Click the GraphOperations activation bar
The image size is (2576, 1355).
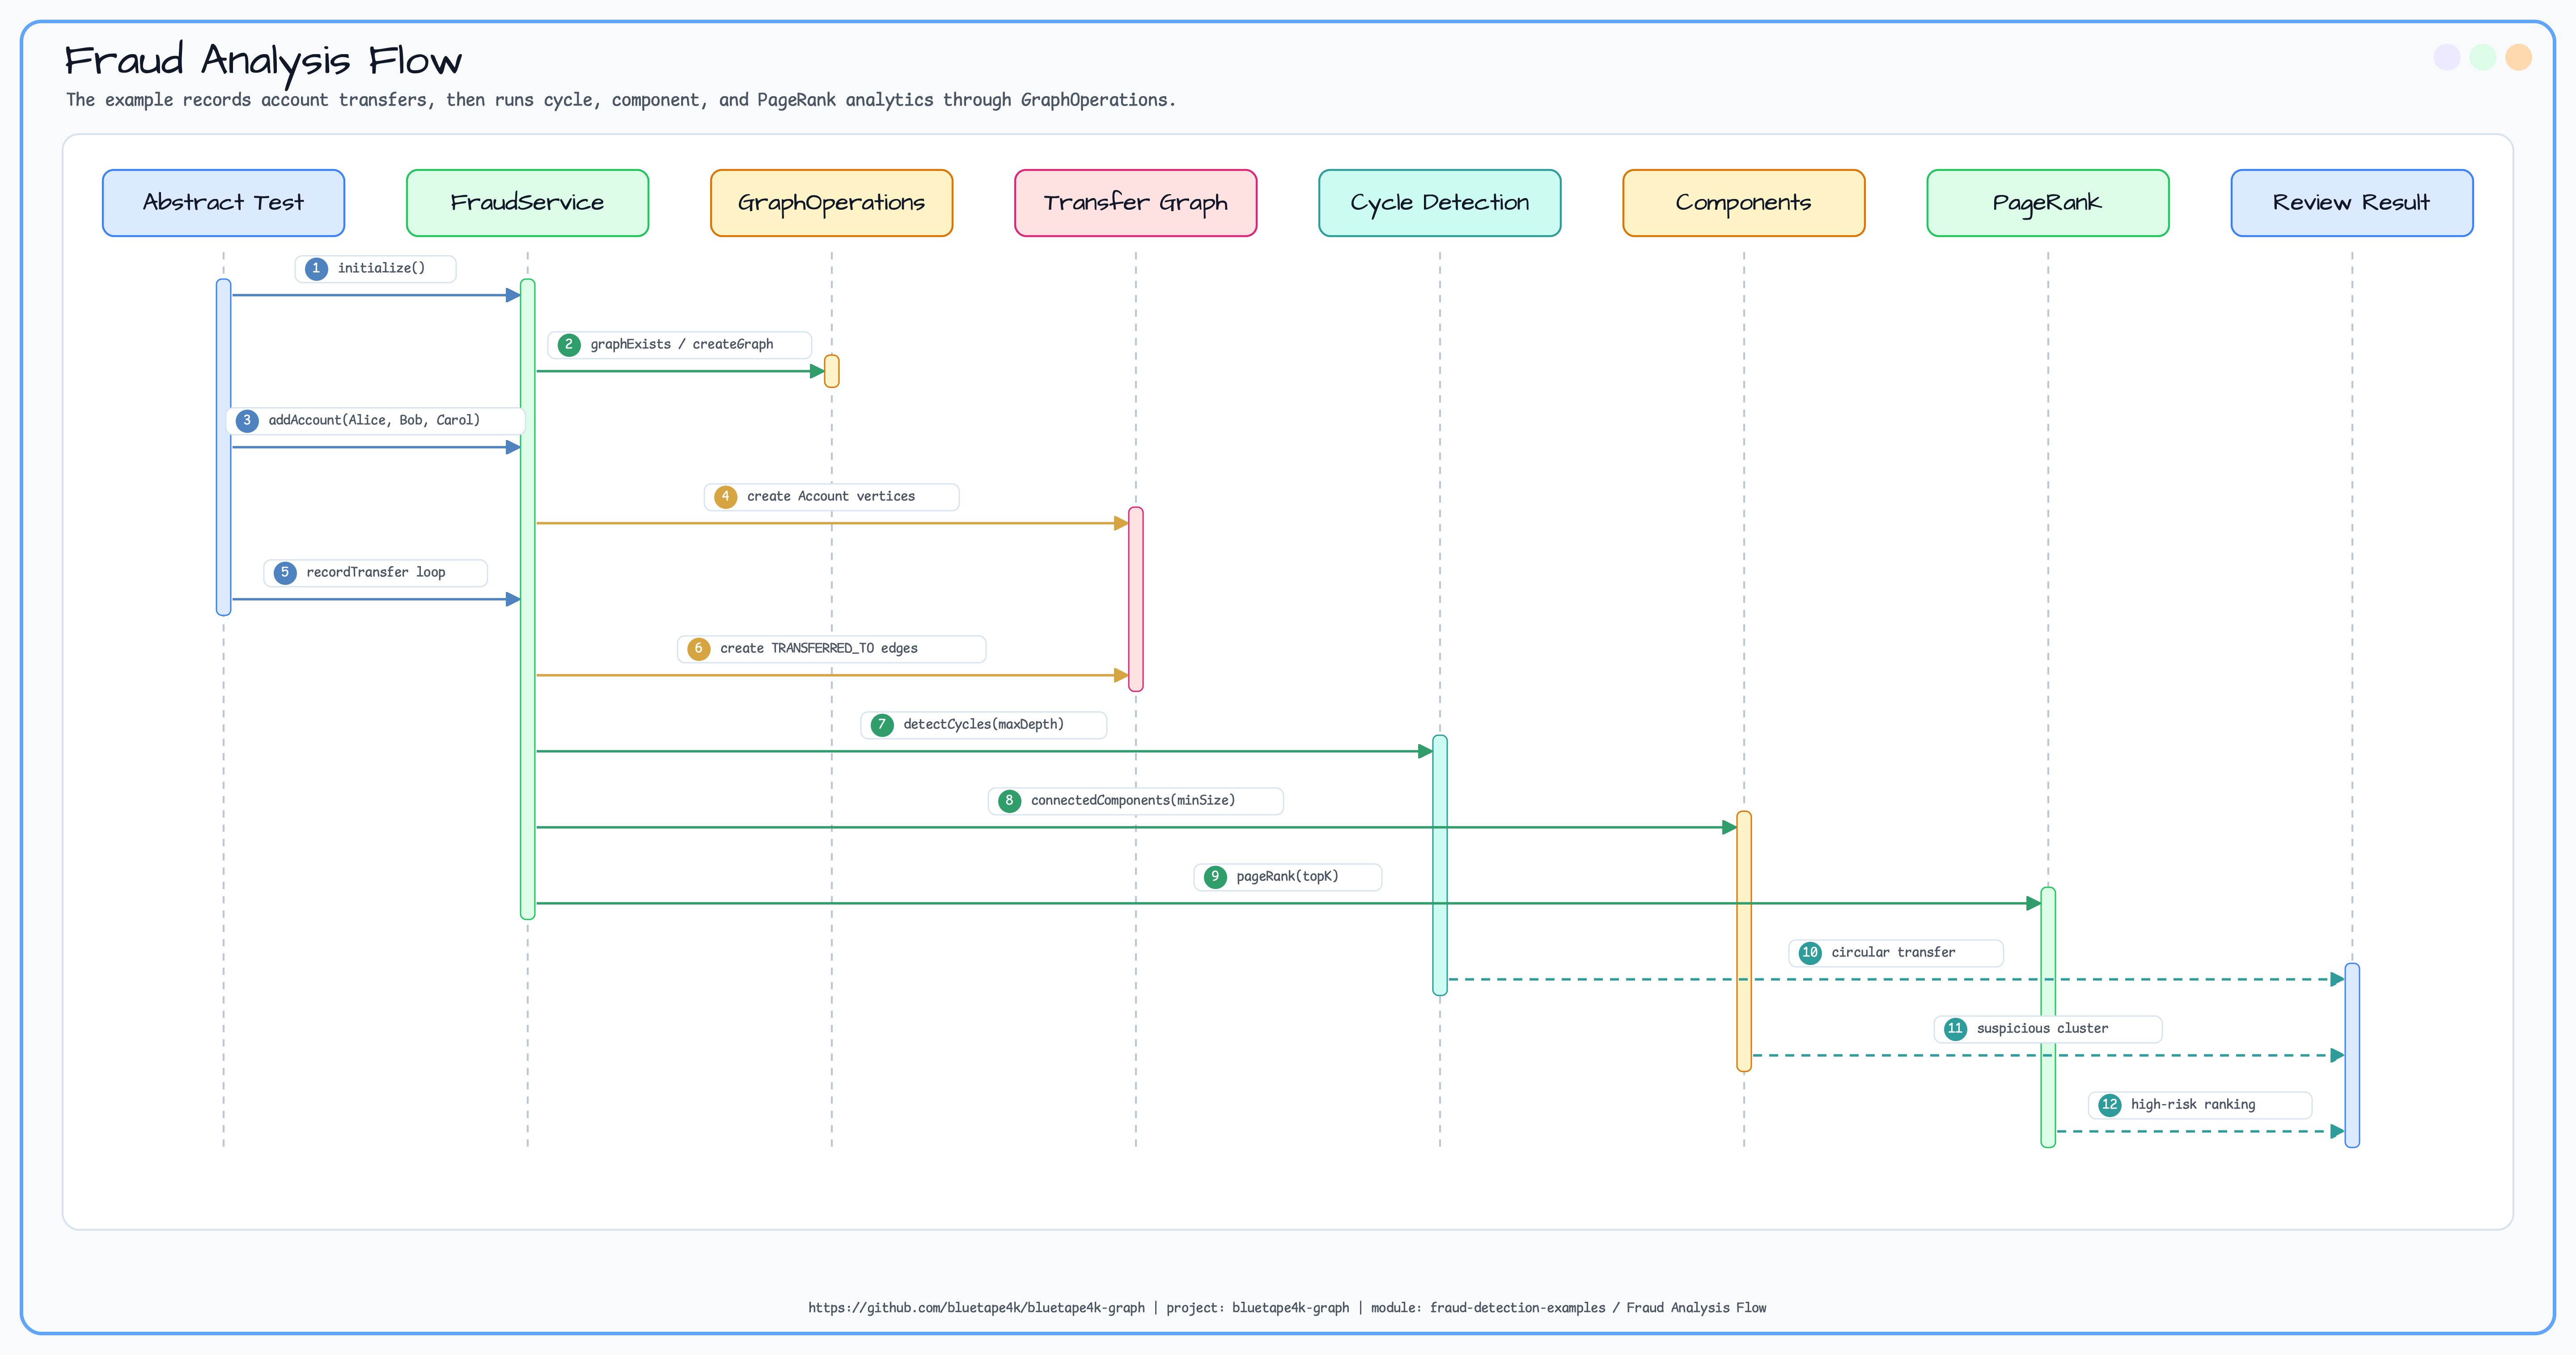(x=831, y=371)
